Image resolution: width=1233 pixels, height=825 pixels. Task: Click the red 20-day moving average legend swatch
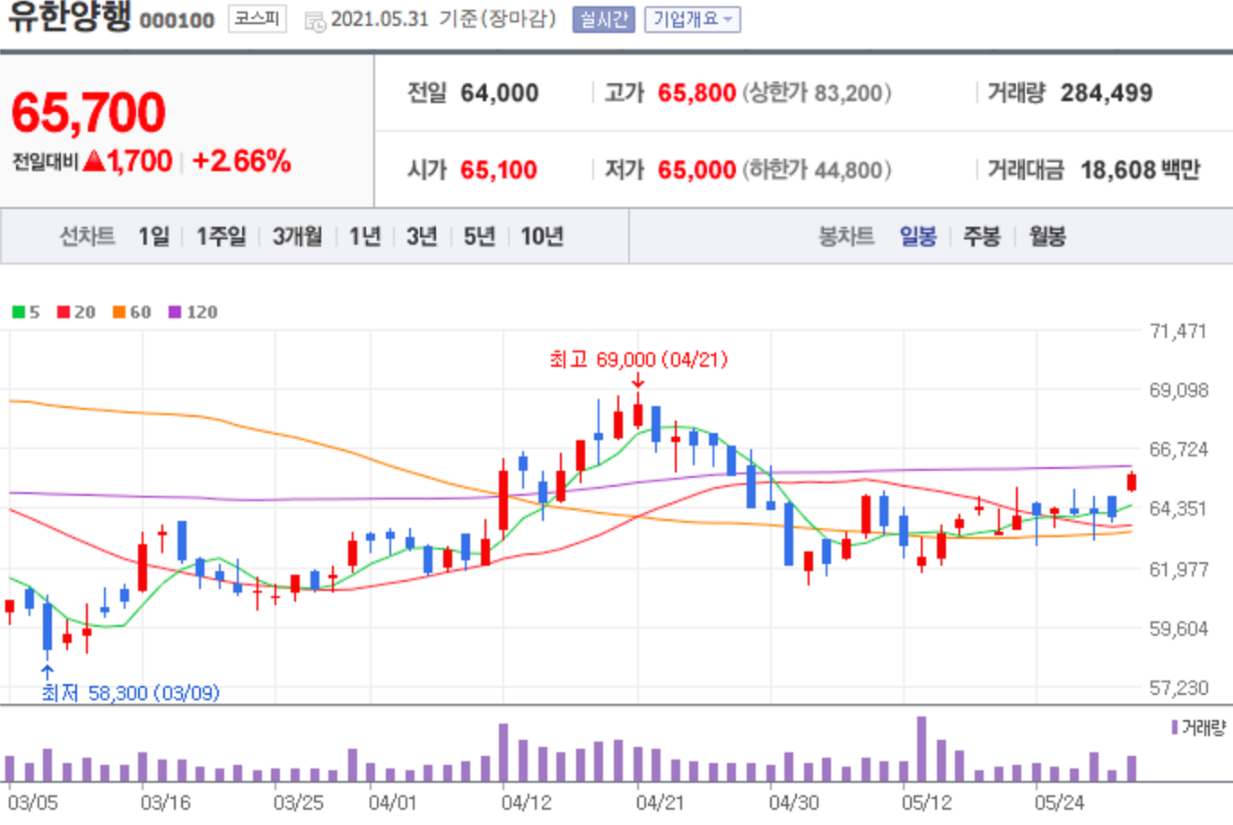(x=63, y=312)
